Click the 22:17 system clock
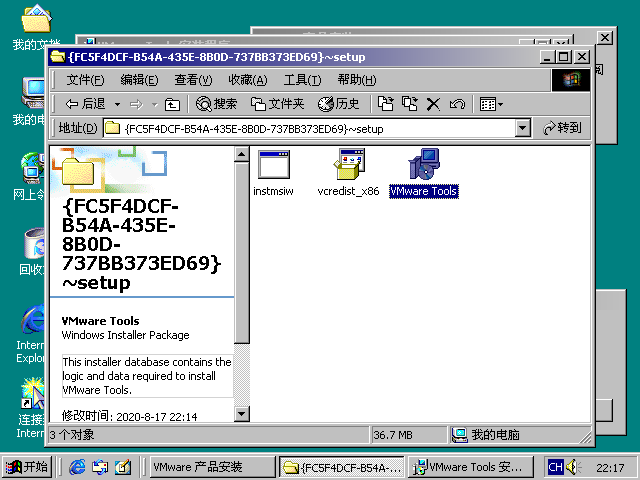 pos(610,468)
